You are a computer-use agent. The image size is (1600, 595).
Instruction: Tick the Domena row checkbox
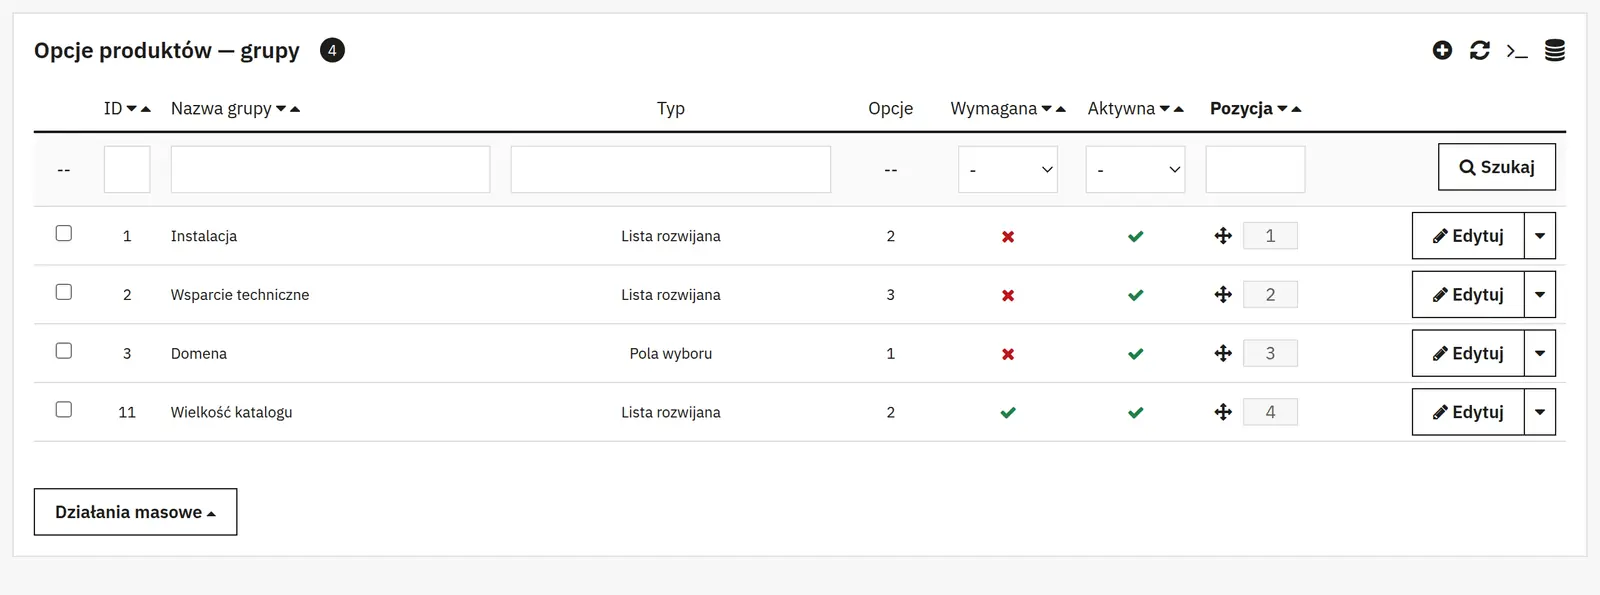pyautogui.click(x=64, y=351)
